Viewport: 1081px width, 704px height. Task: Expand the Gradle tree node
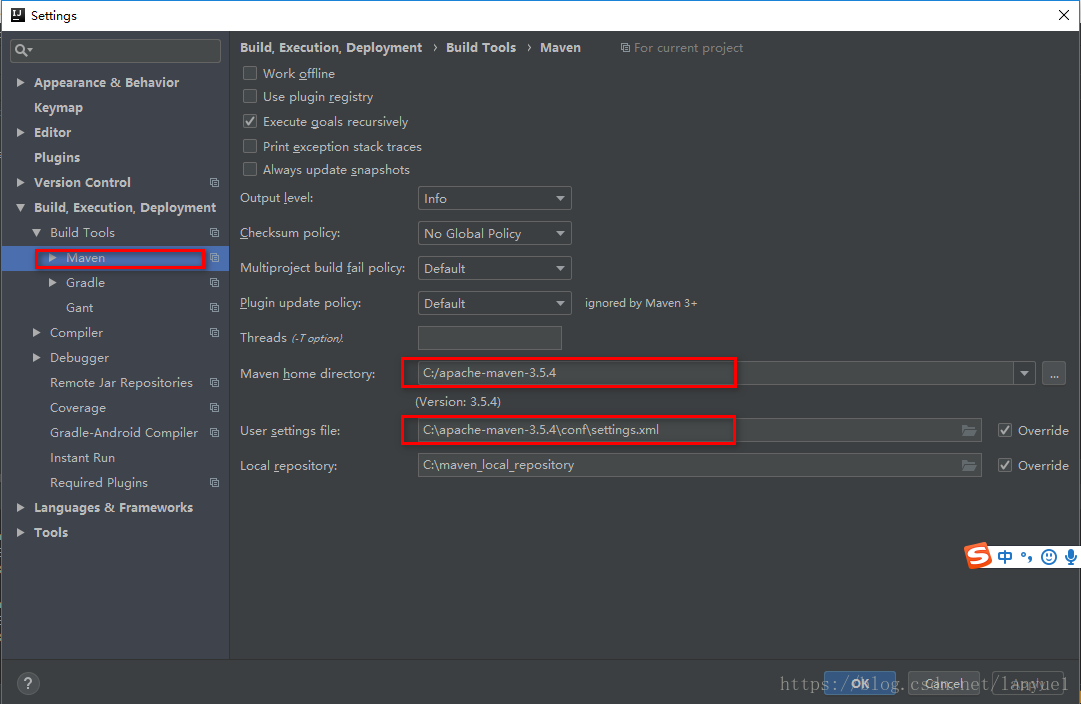click(53, 283)
